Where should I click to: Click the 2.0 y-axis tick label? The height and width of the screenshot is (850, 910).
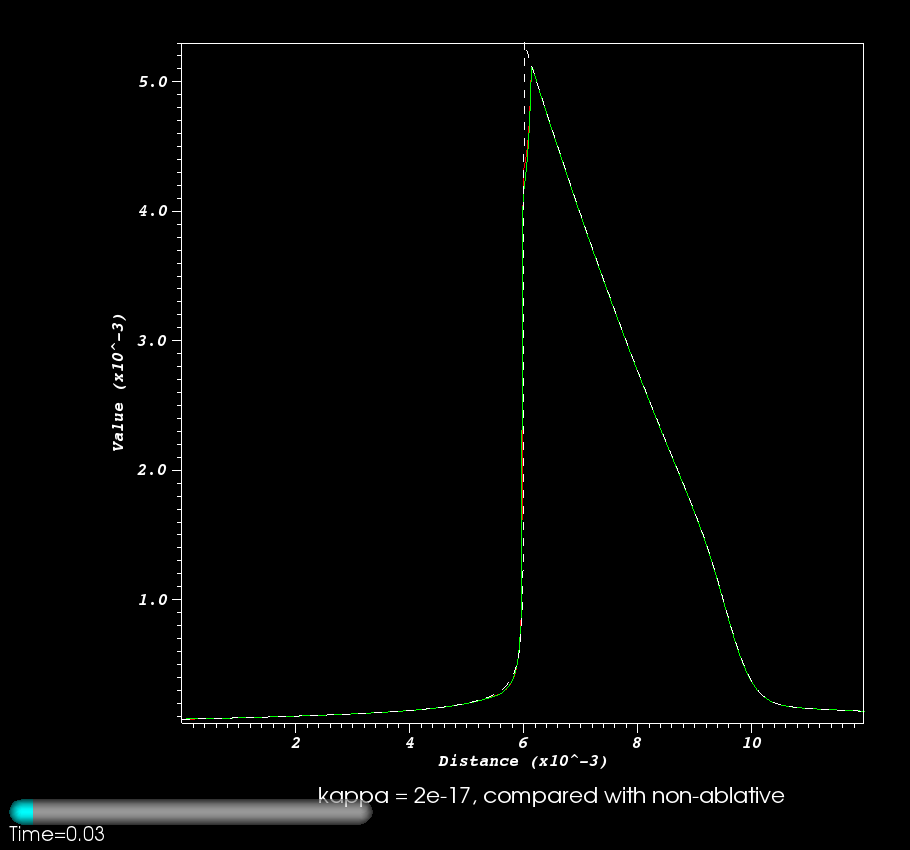coord(153,470)
